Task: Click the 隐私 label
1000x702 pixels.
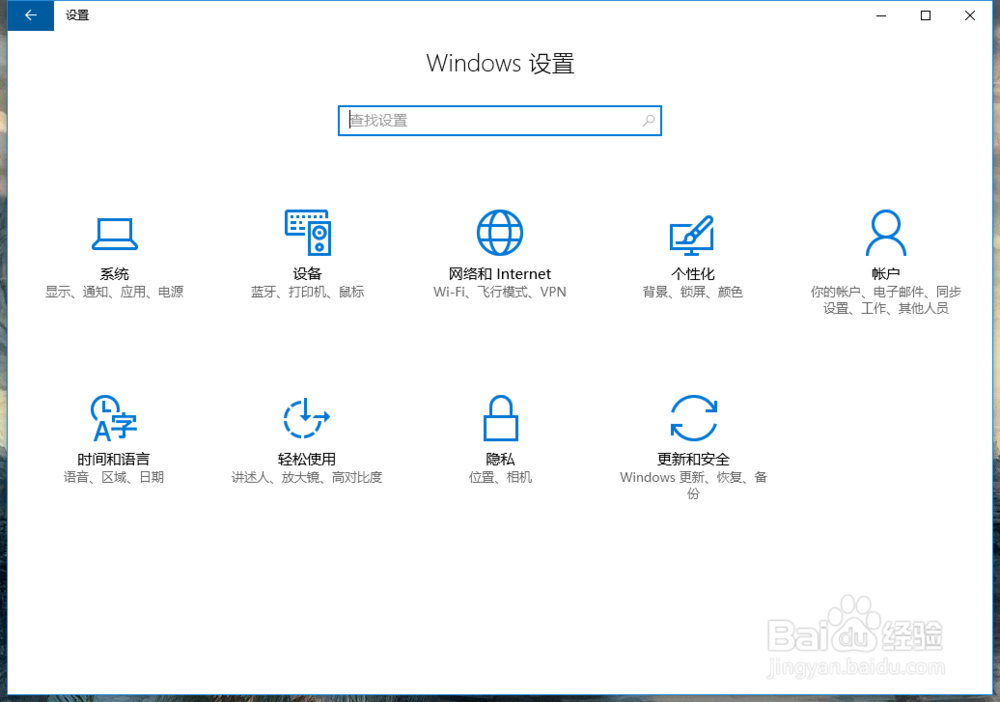Action: tap(500, 459)
